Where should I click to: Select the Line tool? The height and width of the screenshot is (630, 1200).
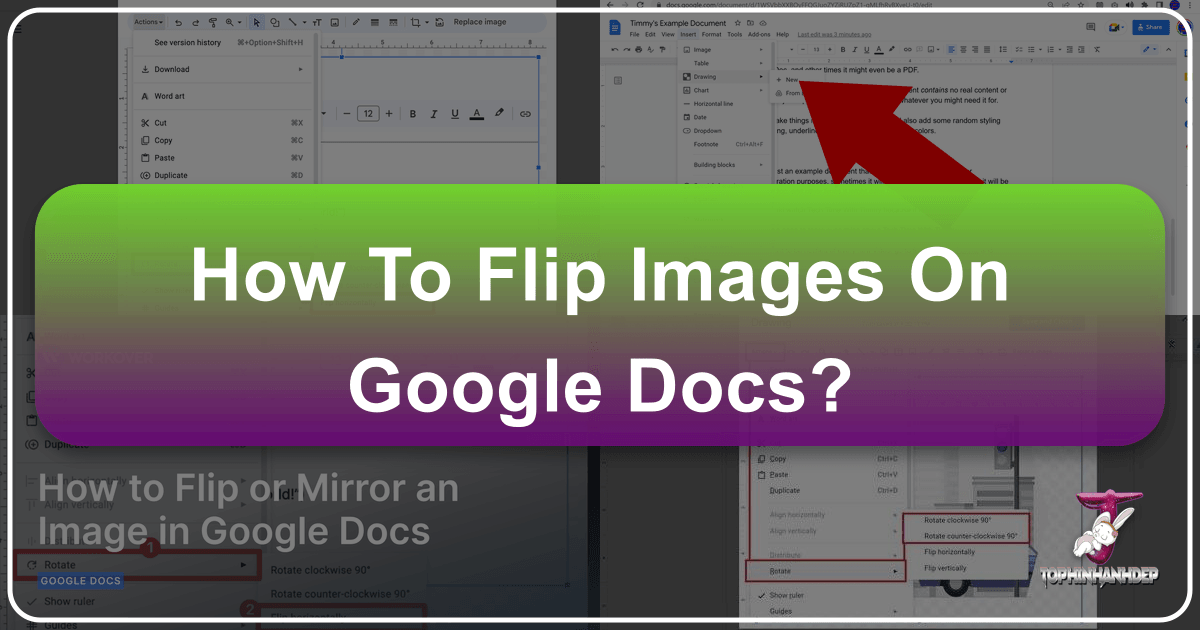(293, 21)
